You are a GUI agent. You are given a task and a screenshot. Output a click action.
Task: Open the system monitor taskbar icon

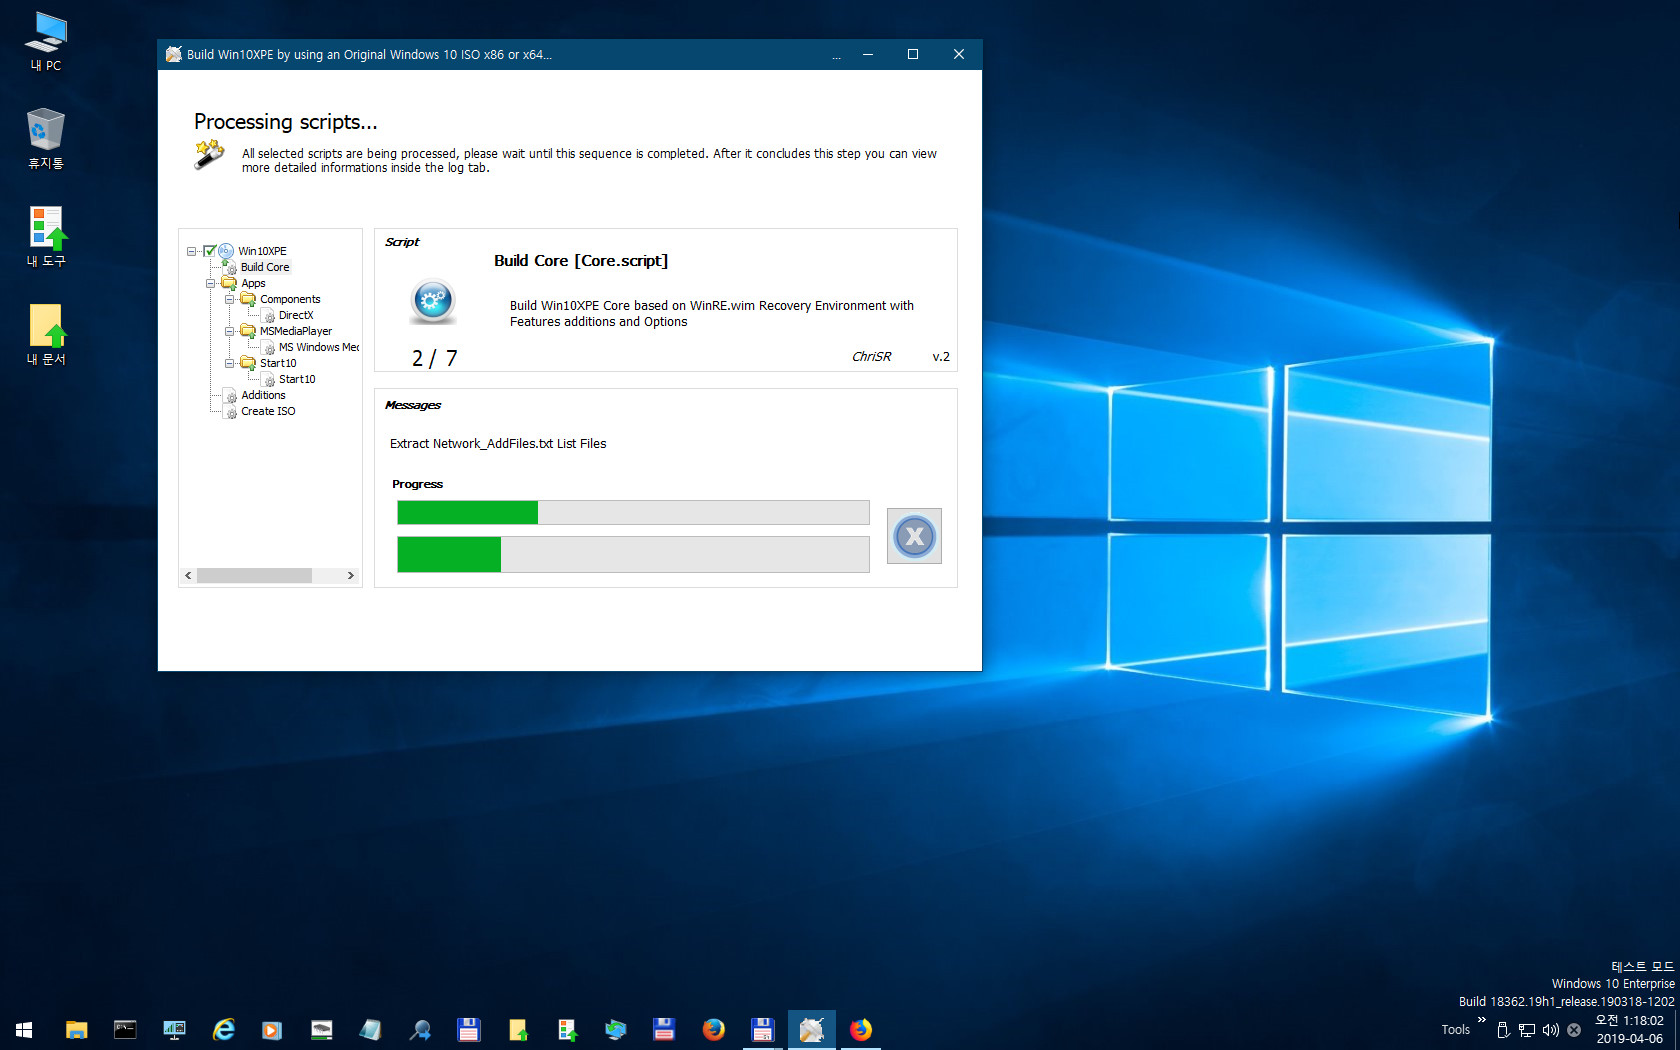pyautogui.click(x=174, y=1029)
